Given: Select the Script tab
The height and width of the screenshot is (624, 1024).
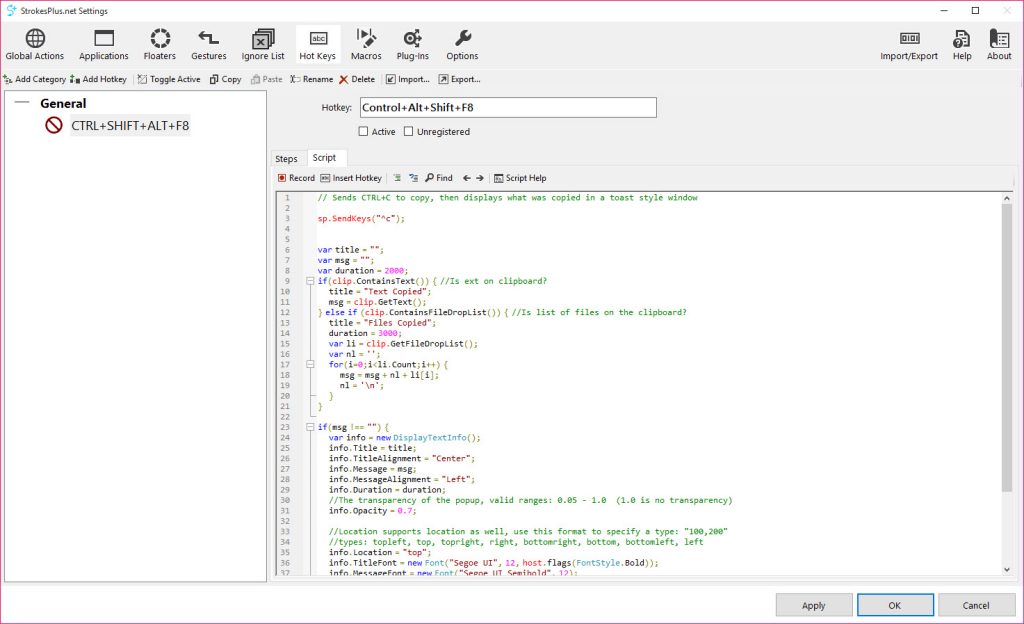Looking at the screenshot, I should [324, 158].
